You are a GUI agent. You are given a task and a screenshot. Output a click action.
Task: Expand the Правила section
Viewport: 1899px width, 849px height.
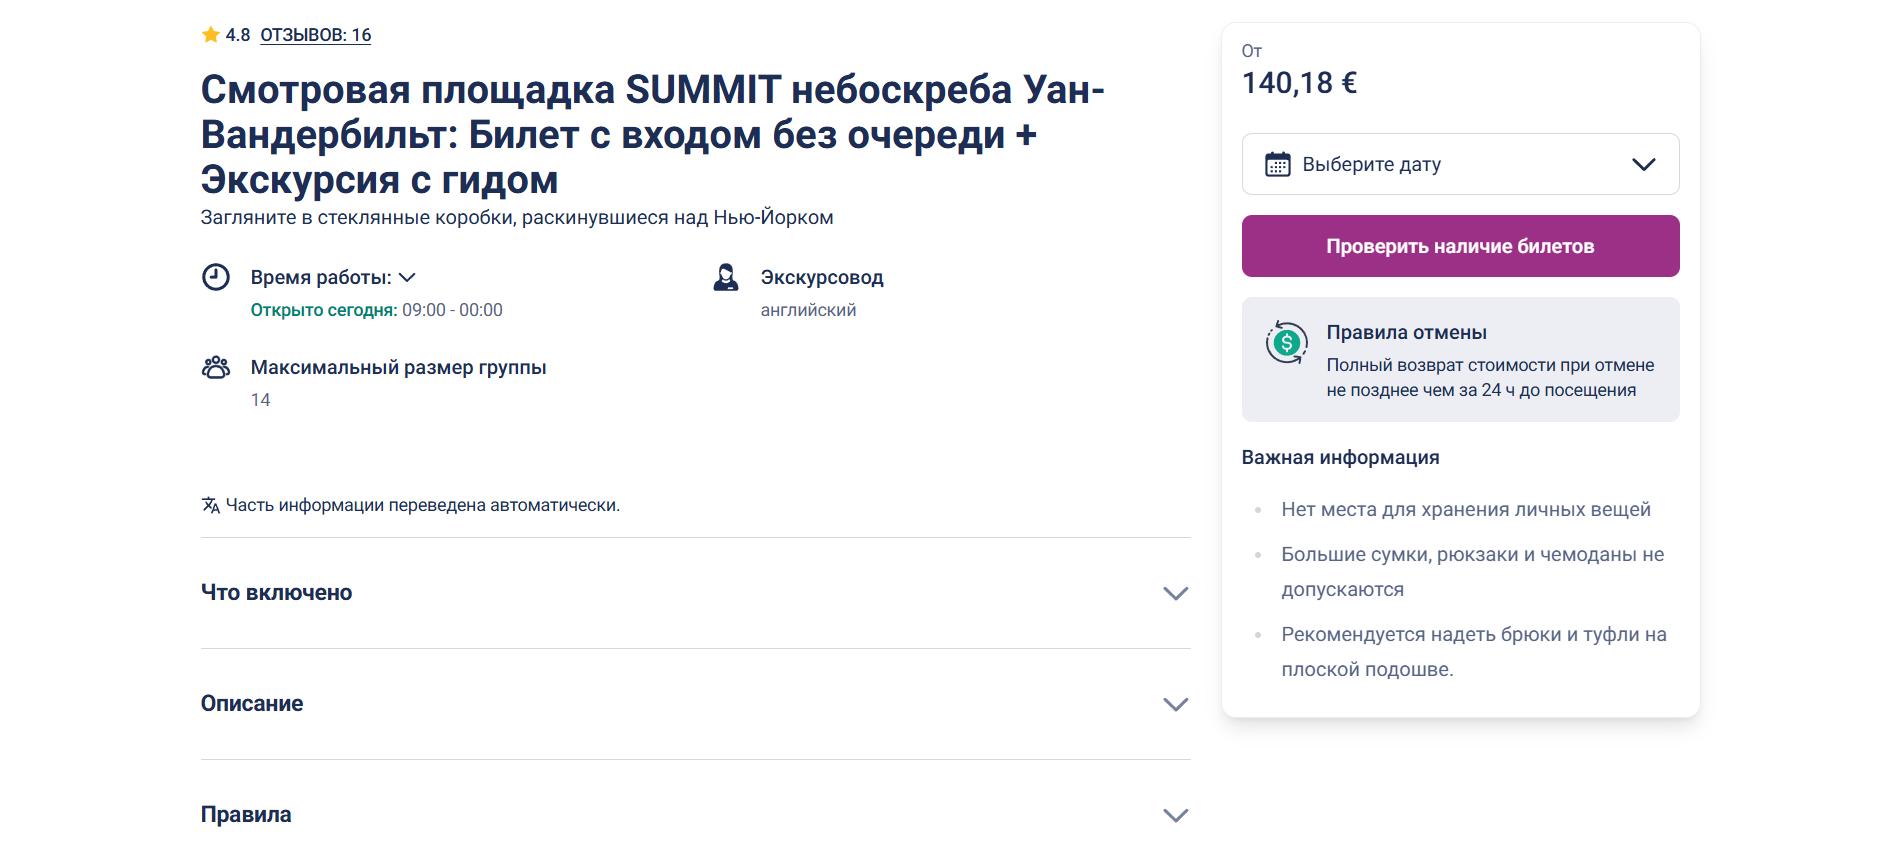coord(1175,815)
